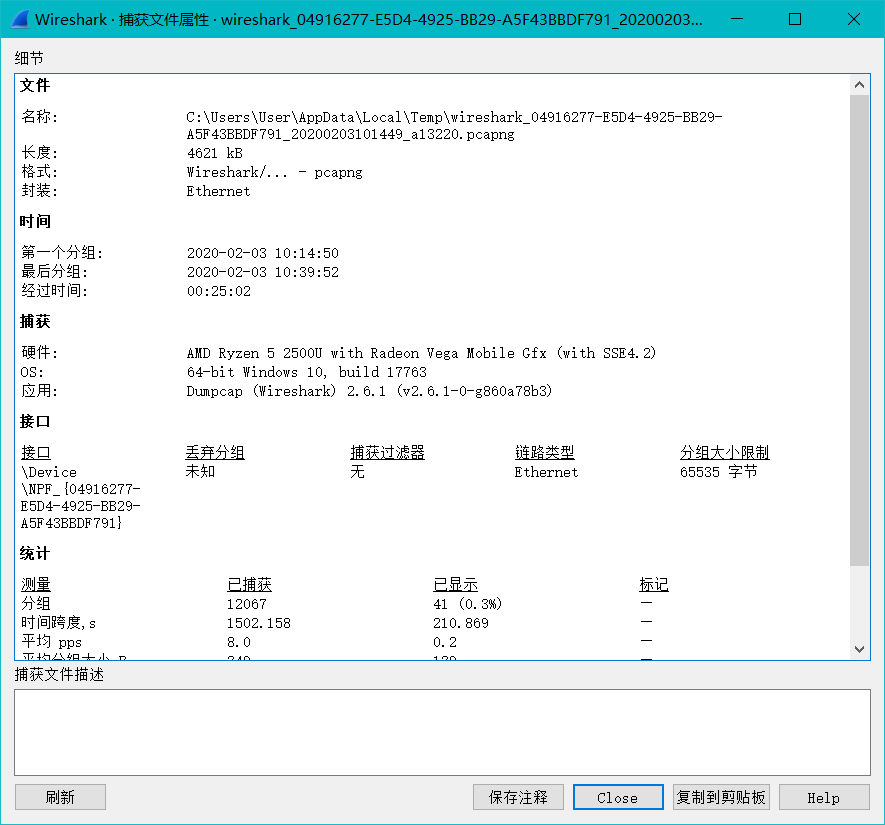
Task: Click the Dumpcap (Wireshark) 2.6.1 application text
Action: pos(369,391)
